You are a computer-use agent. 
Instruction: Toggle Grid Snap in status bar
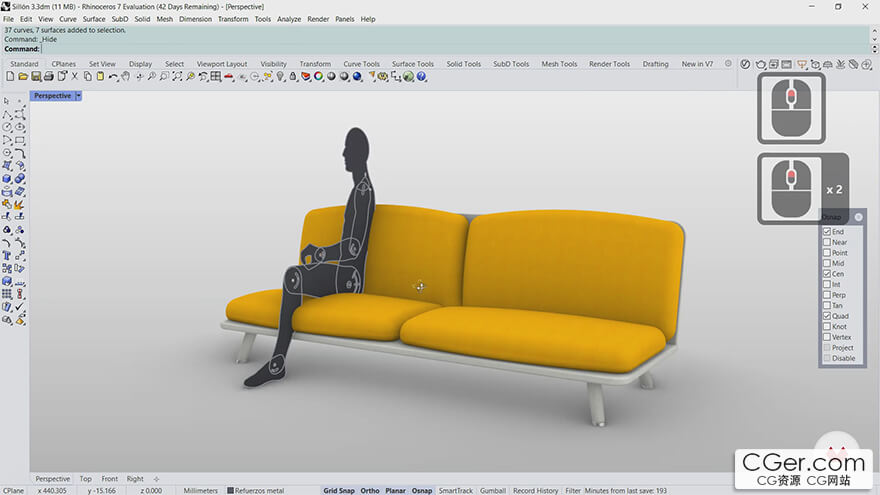[338, 490]
